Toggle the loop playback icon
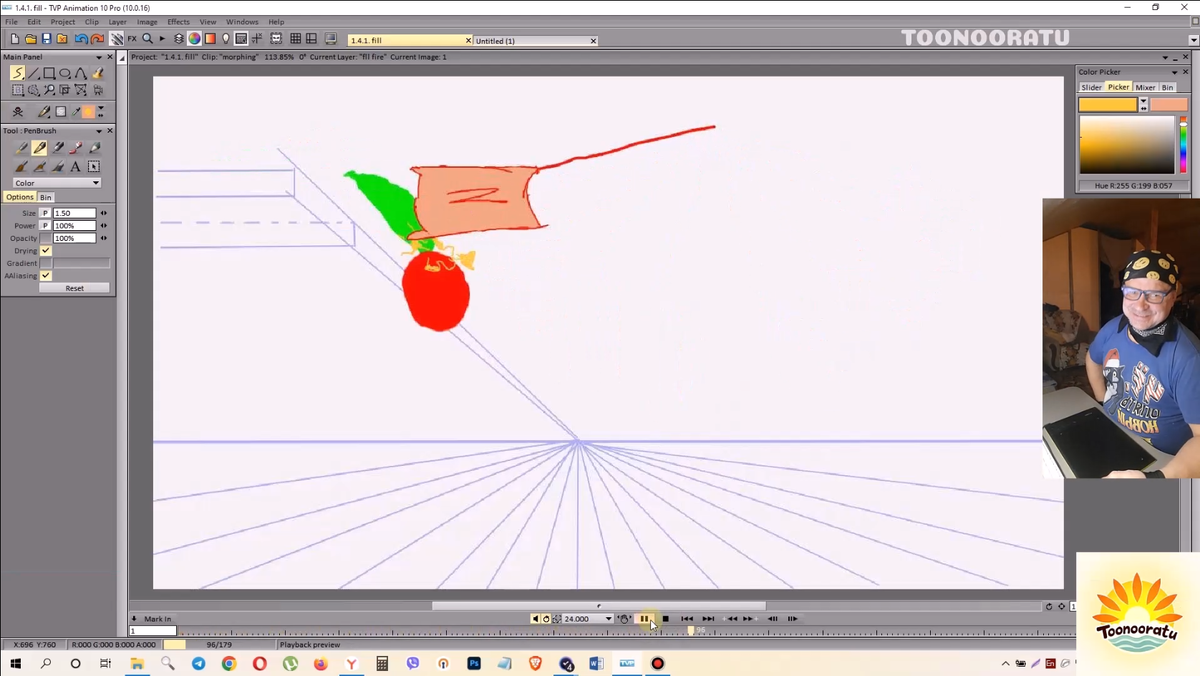 tap(546, 619)
